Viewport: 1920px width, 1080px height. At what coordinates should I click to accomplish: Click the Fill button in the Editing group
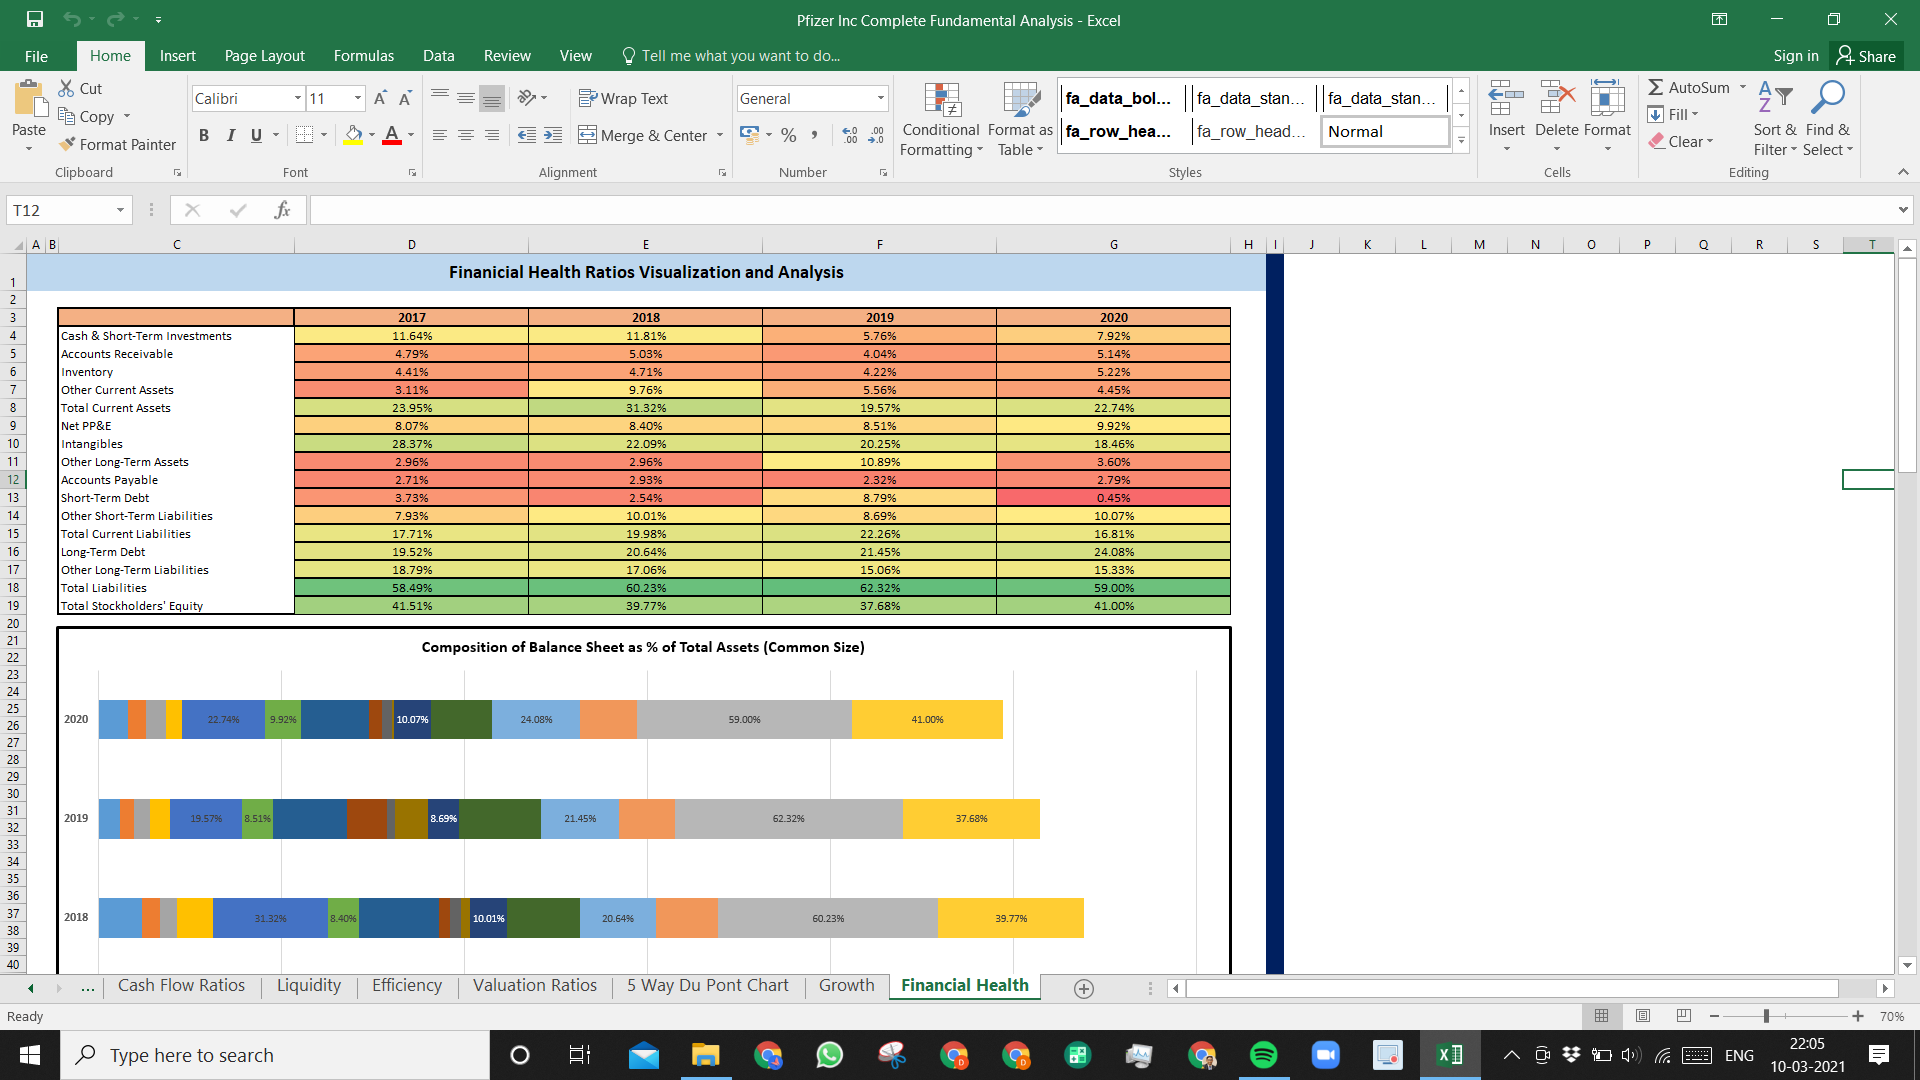coord(1674,114)
